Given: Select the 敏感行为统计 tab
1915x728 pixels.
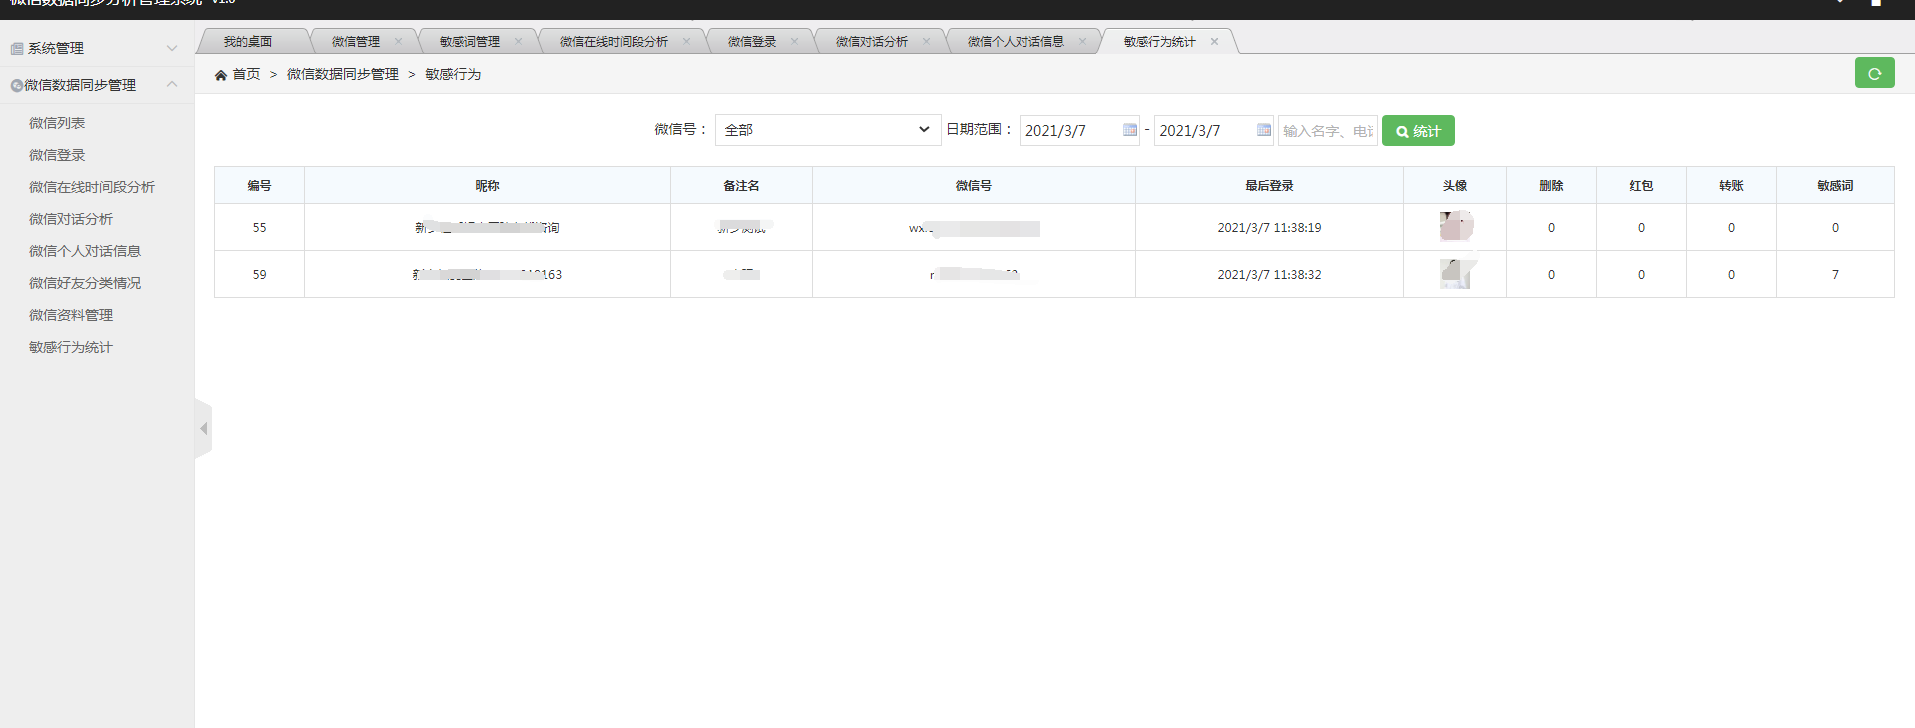Looking at the screenshot, I should point(1160,41).
